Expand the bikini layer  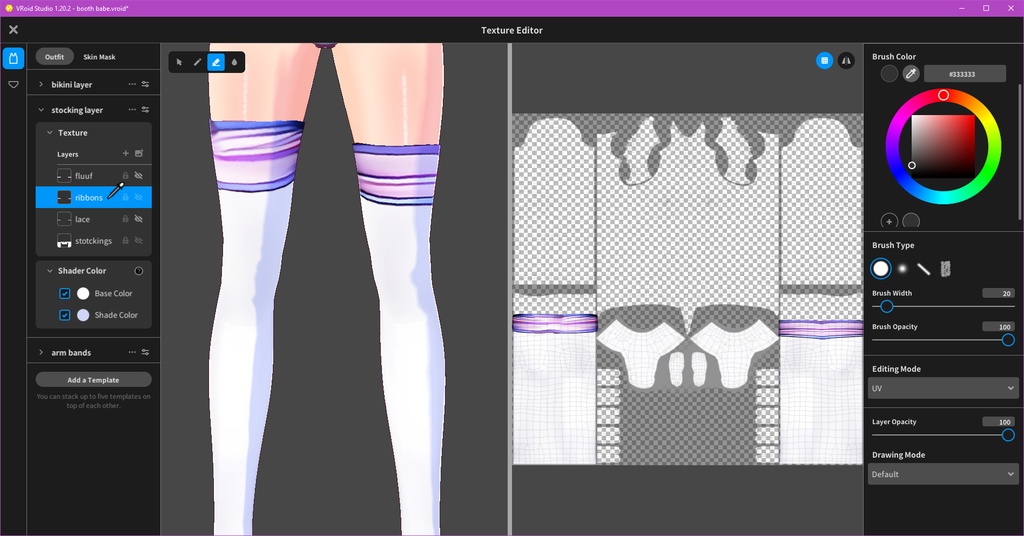(41, 84)
